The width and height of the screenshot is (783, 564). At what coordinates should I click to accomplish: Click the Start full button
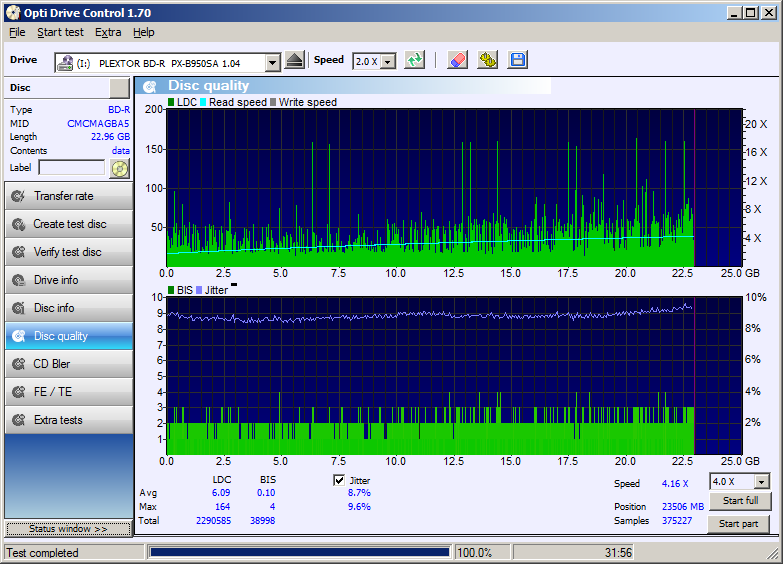(x=740, y=501)
